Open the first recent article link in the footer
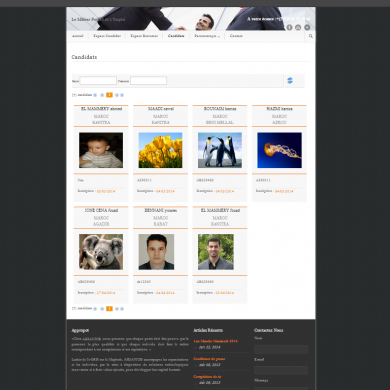This screenshot has width=390, height=390. 216,341
